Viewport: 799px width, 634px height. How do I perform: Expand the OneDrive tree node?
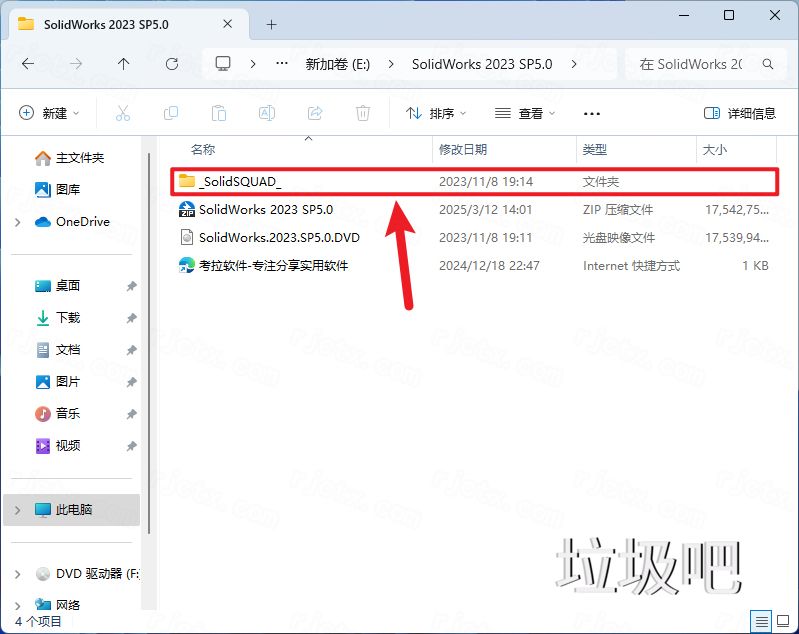[18, 222]
